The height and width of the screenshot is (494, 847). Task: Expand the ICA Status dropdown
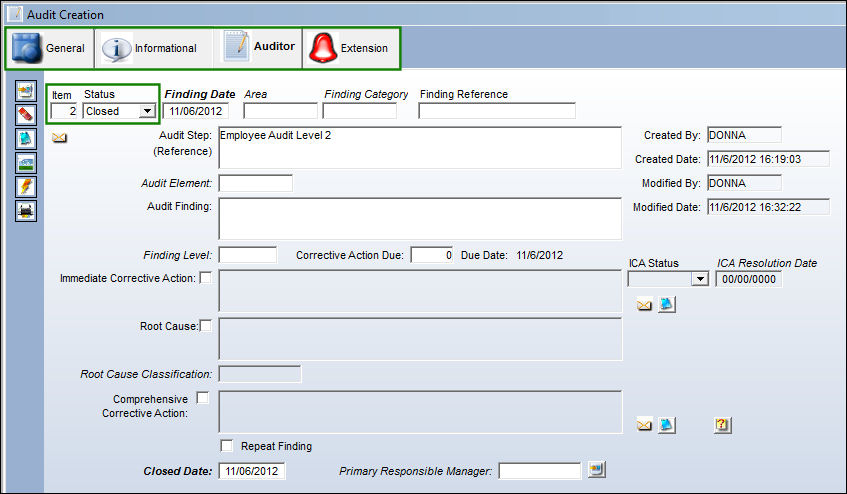tap(700, 279)
